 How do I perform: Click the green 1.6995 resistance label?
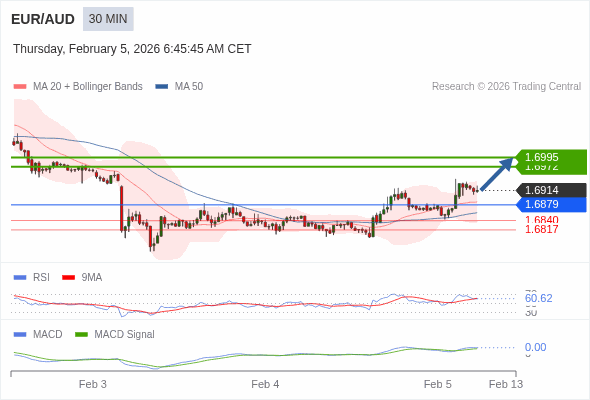click(551, 157)
